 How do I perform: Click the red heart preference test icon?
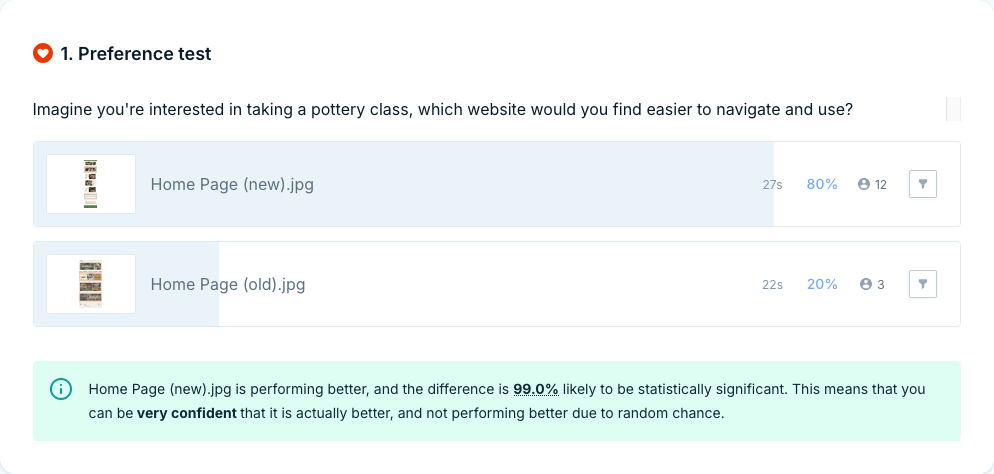(42, 54)
